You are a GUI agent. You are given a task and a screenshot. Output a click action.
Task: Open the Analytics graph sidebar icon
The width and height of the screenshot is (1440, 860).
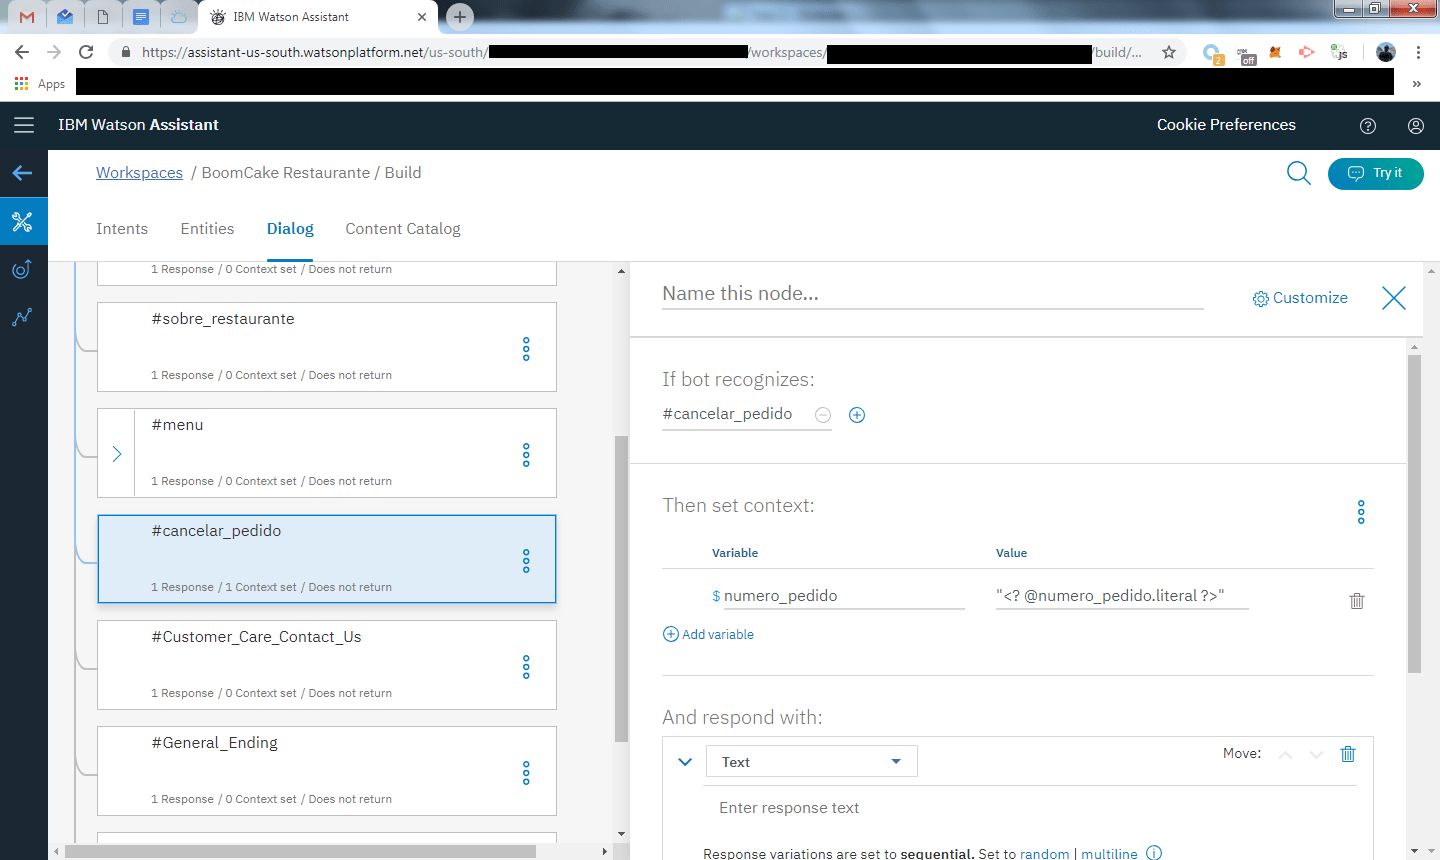[x=22, y=317]
